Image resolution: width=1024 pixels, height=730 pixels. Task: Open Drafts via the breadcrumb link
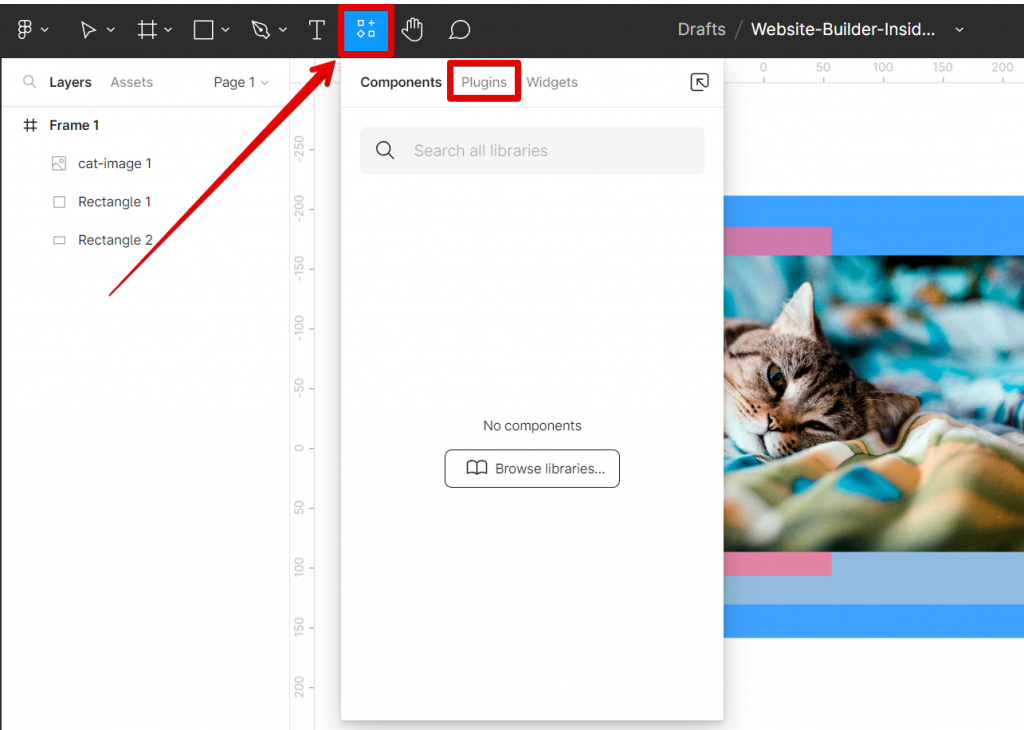click(x=701, y=29)
